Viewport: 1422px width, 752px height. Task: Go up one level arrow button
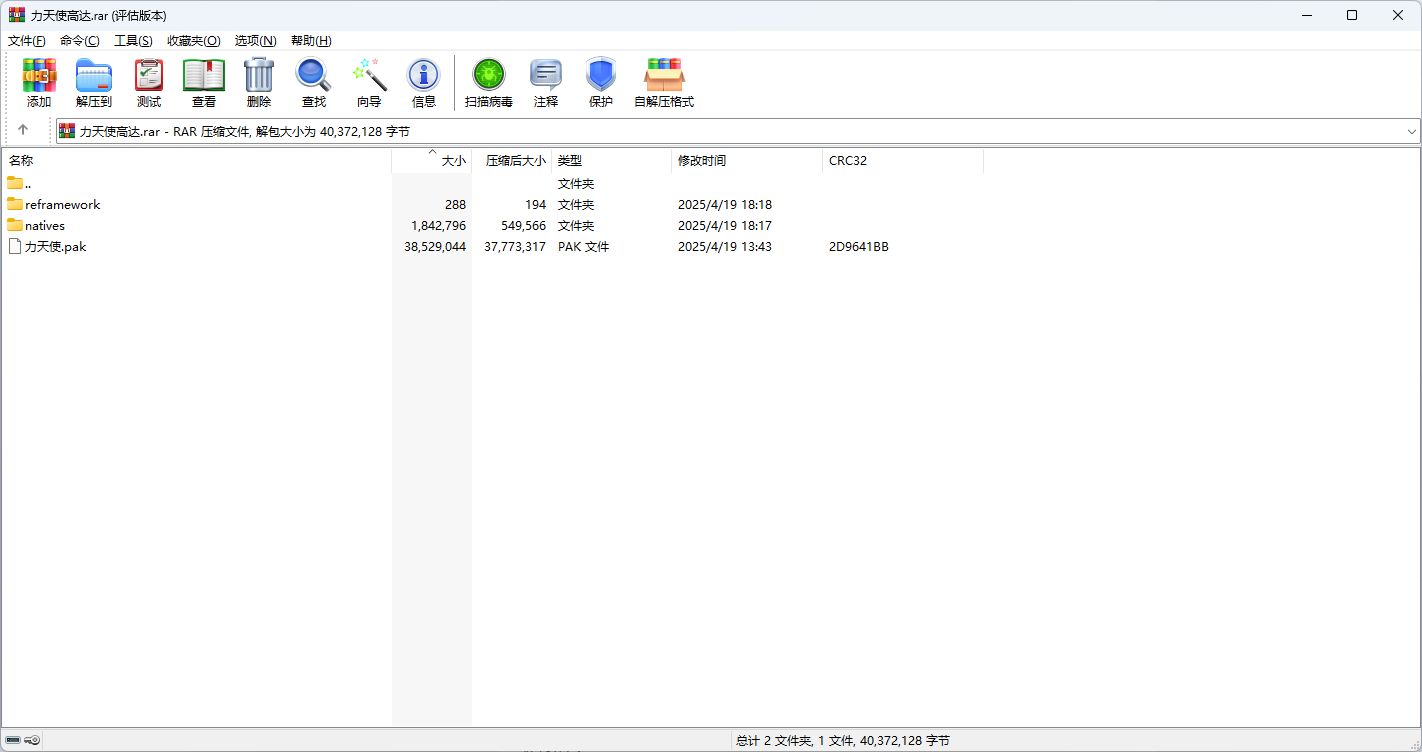[x=23, y=130]
